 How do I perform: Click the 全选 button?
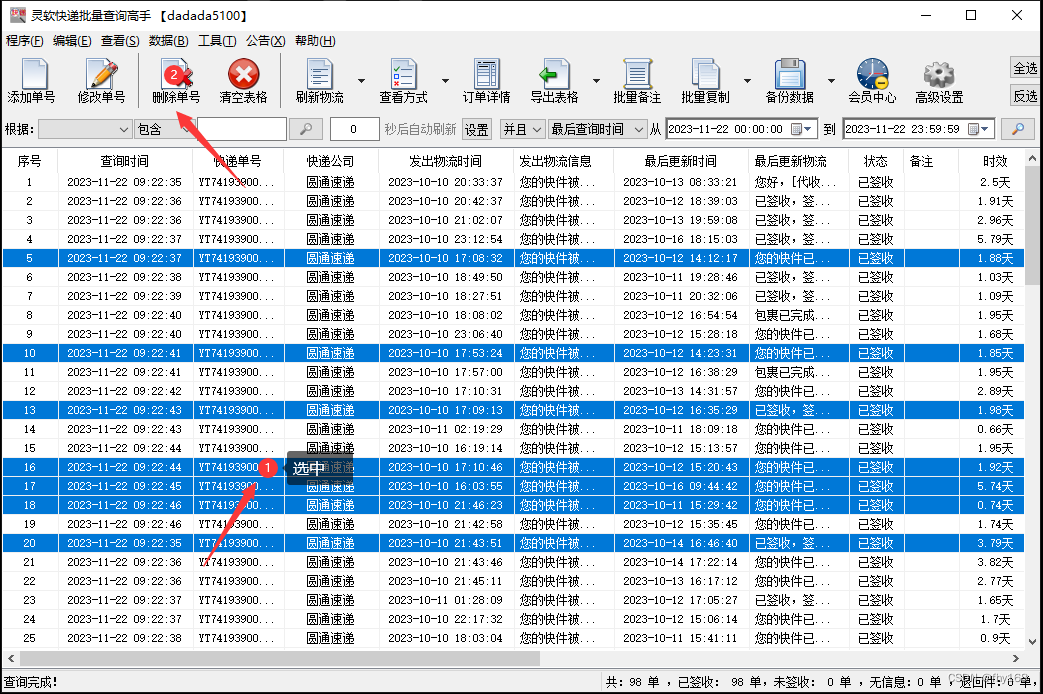(1025, 68)
